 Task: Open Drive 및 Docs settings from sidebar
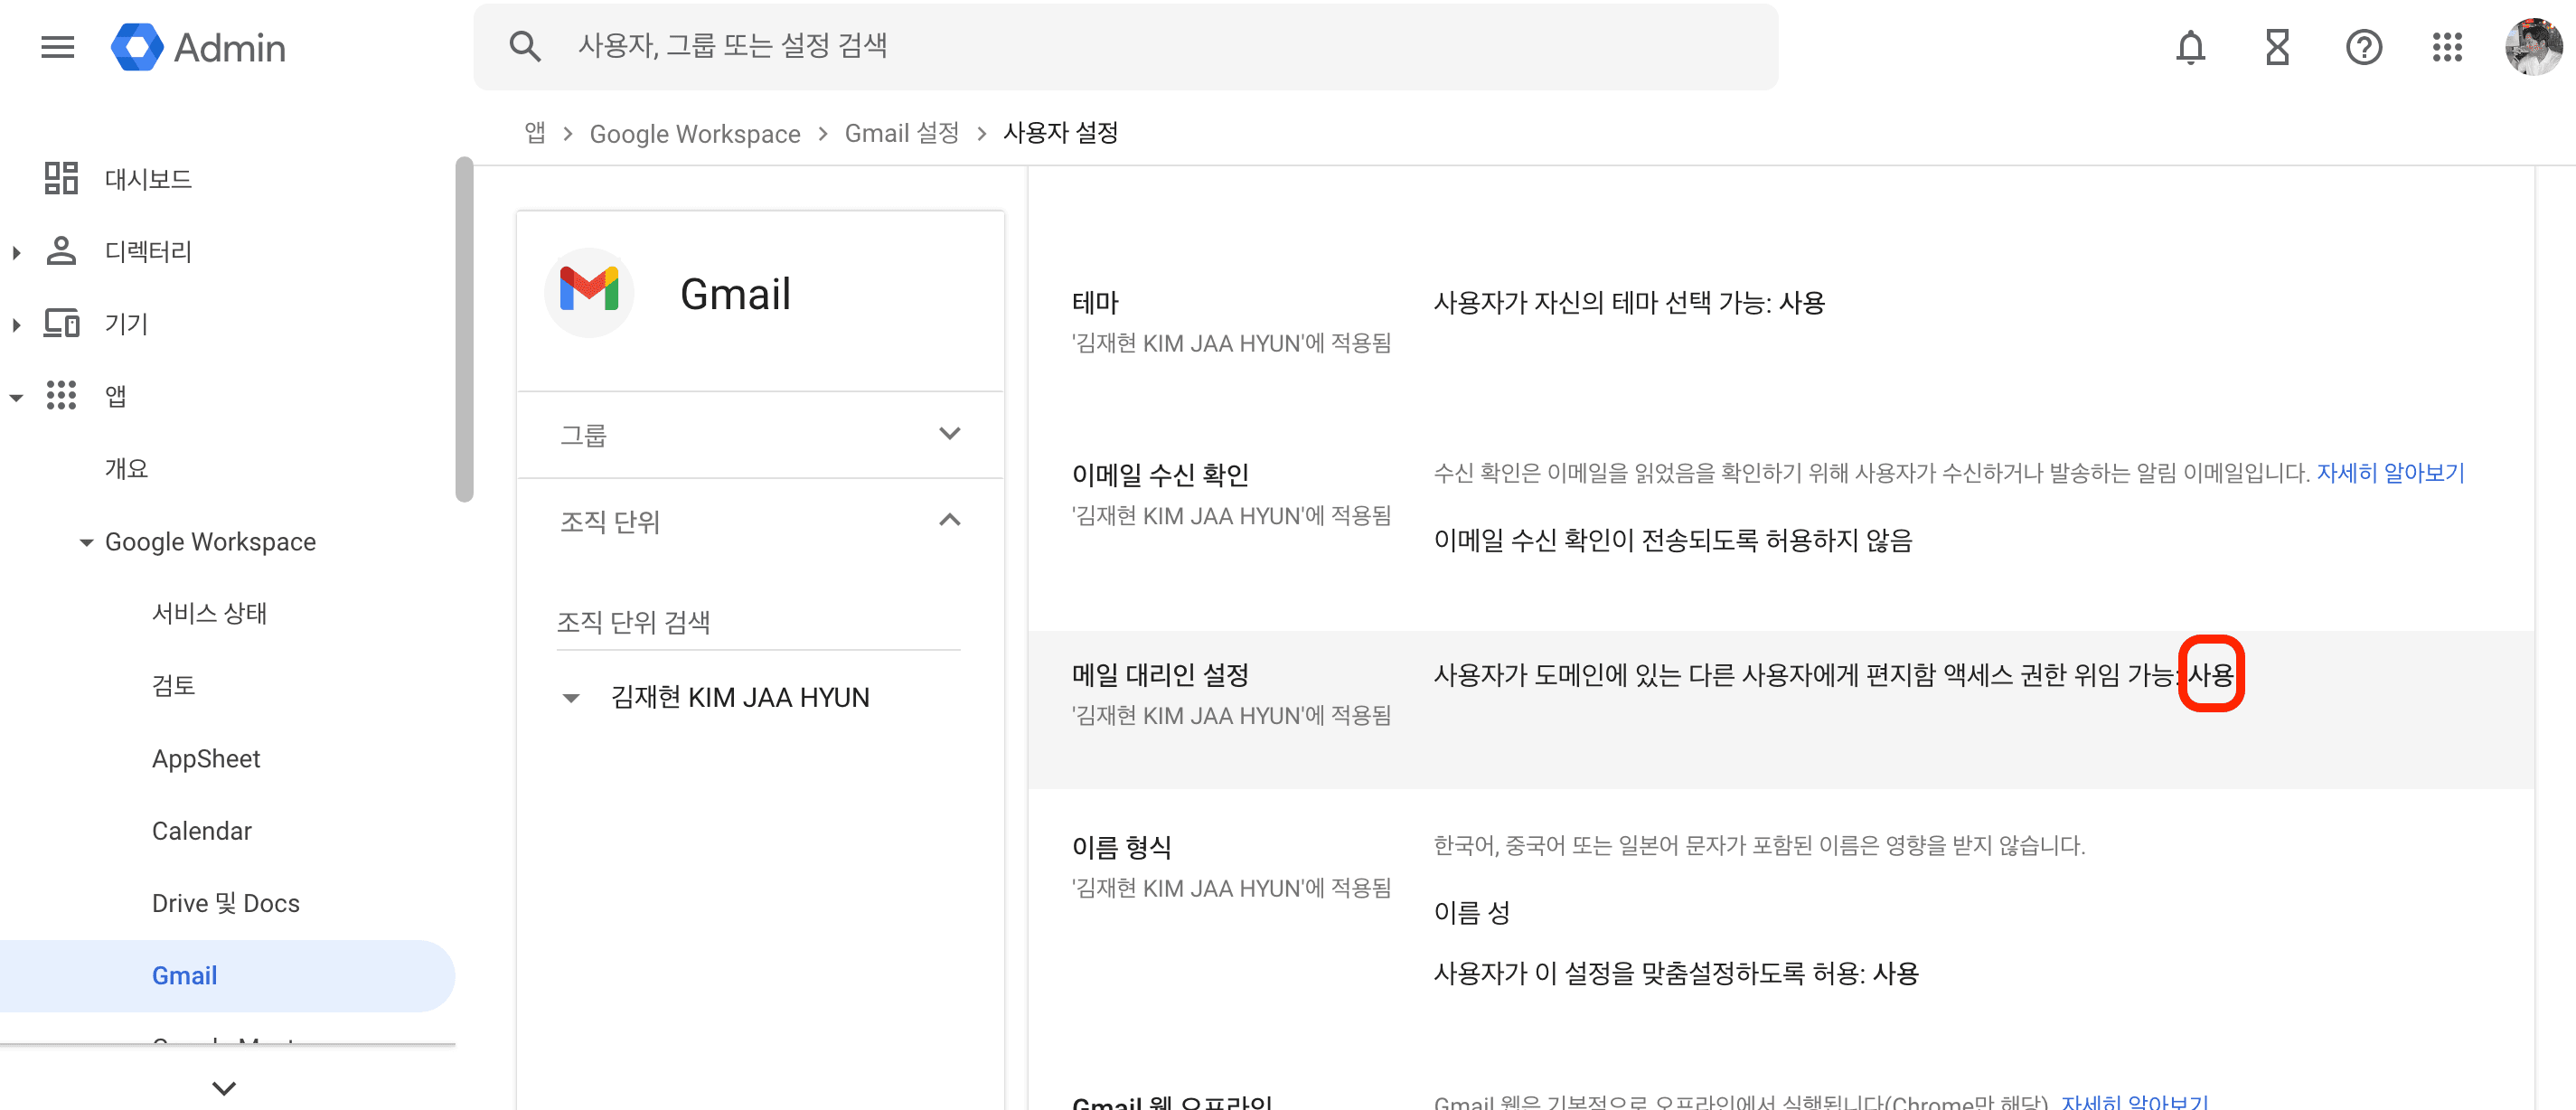(x=225, y=902)
